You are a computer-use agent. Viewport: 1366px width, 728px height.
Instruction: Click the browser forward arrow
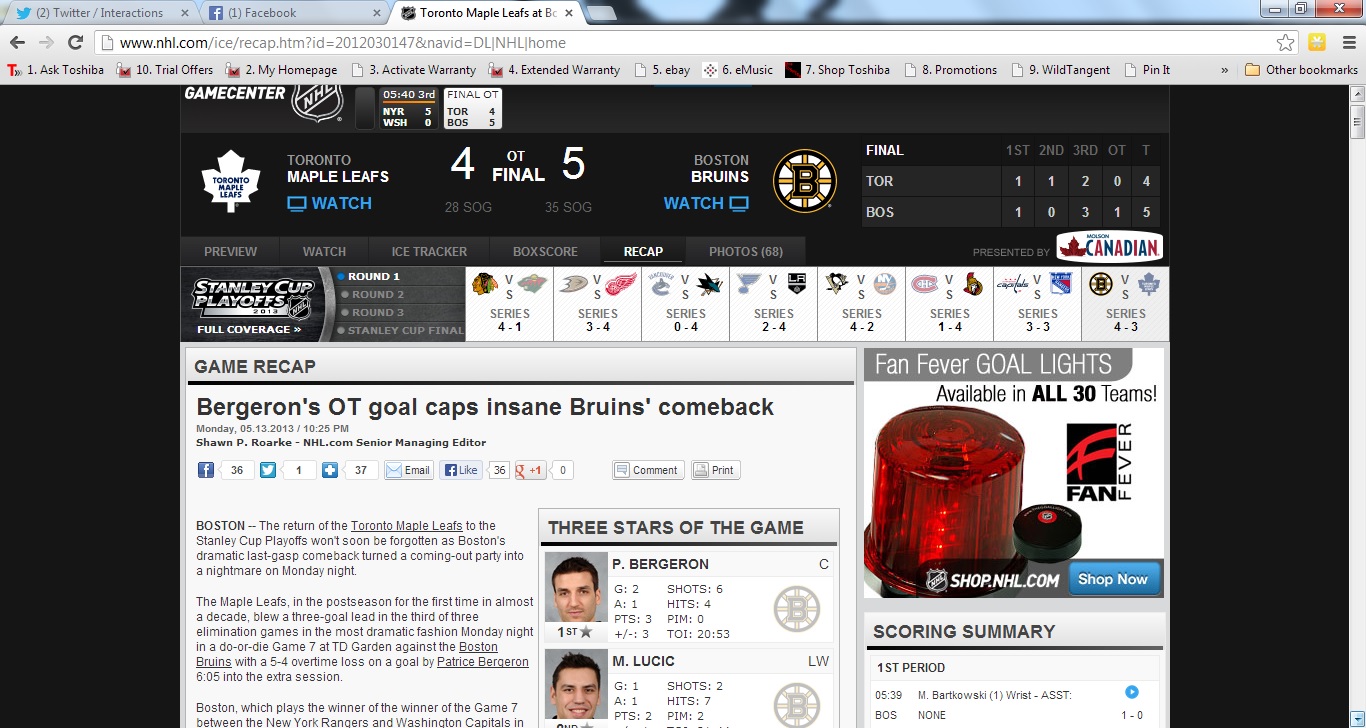[x=46, y=43]
